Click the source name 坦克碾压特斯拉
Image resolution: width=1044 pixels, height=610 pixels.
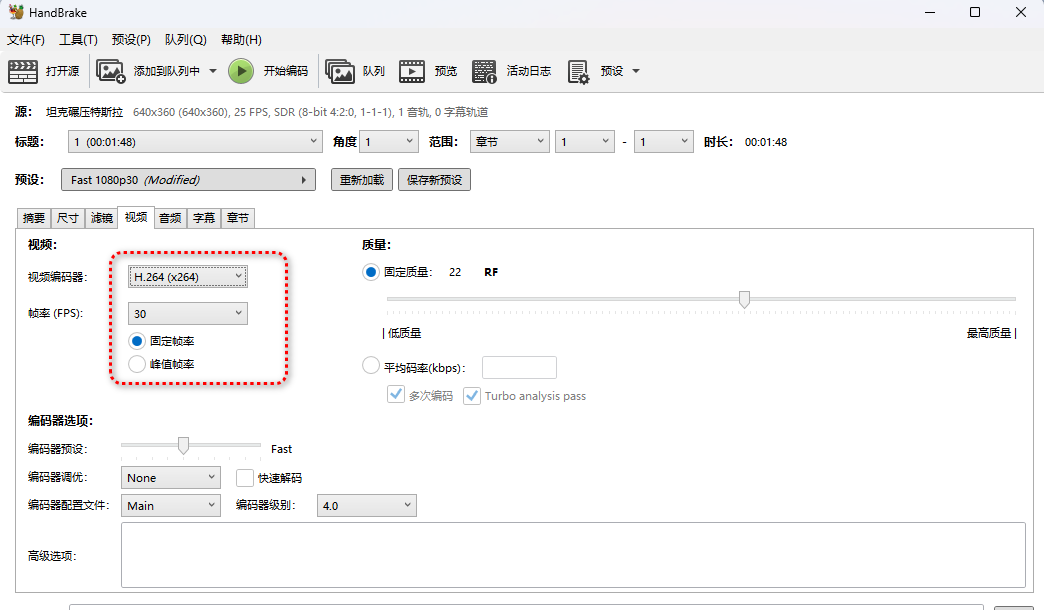pyautogui.click(x=85, y=112)
